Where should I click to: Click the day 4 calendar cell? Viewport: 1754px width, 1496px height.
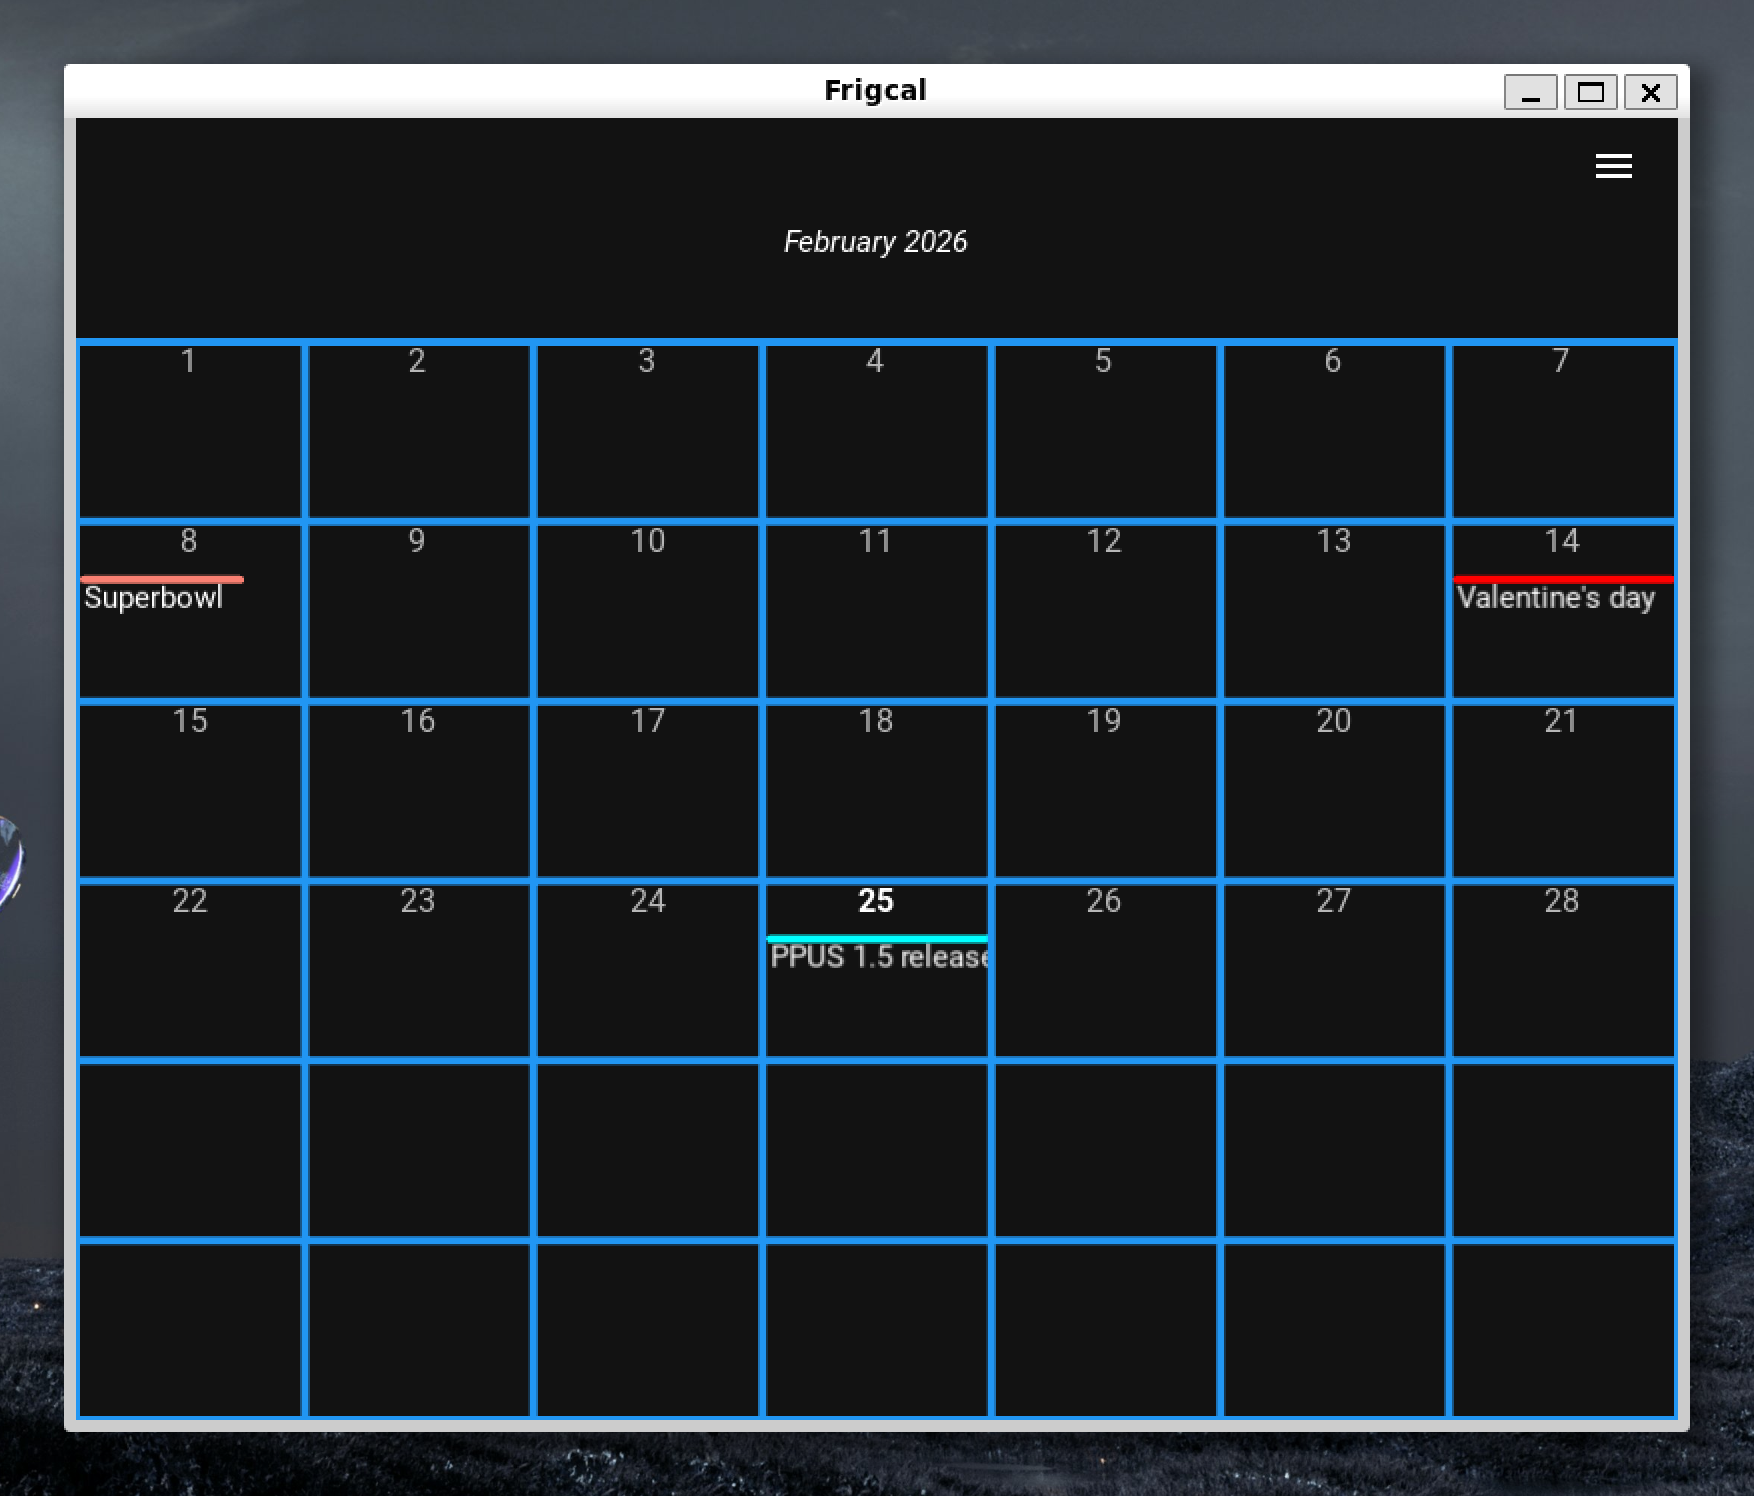[x=876, y=431]
